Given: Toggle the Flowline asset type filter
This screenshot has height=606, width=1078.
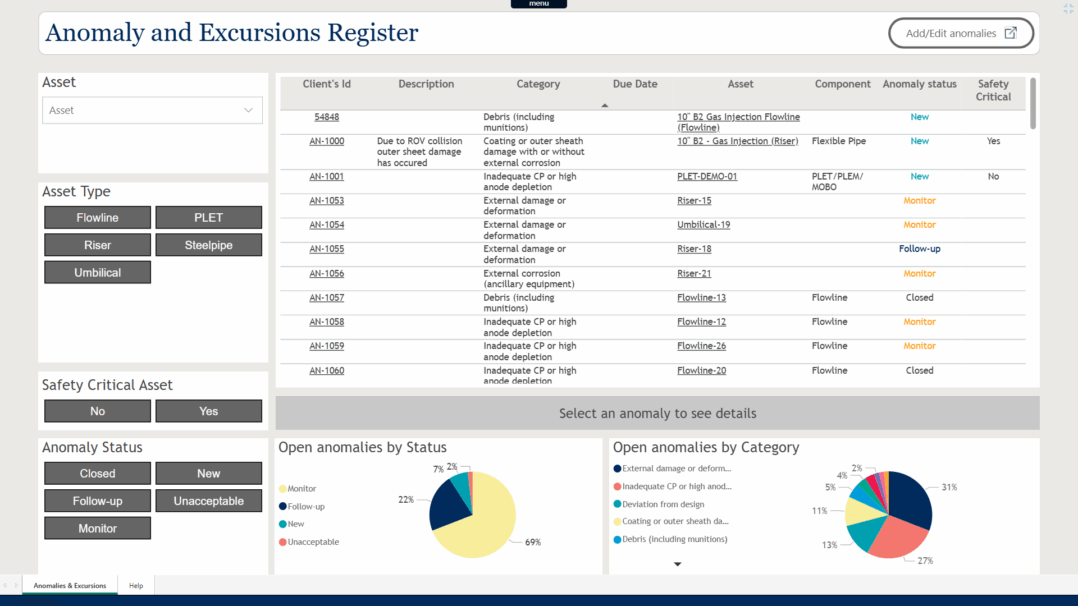Looking at the screenshot, I should tap(97, 218).
